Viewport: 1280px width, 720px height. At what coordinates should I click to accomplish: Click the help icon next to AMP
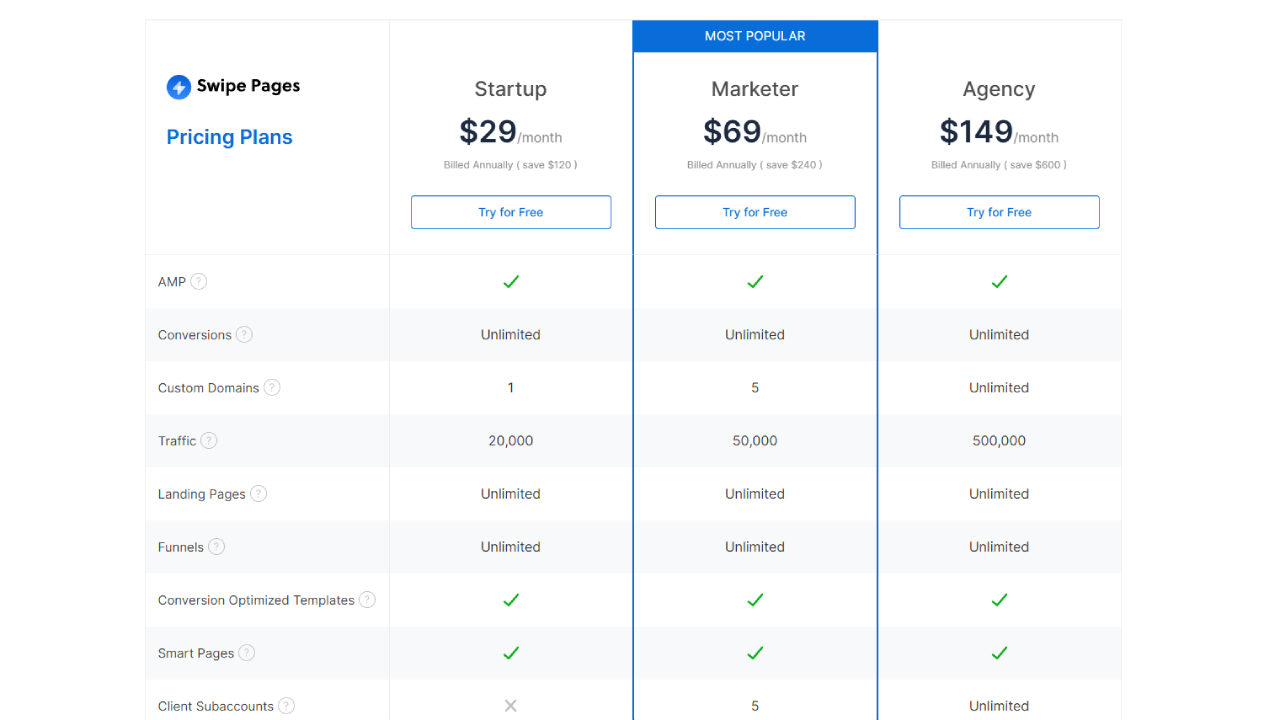(199, 281)
